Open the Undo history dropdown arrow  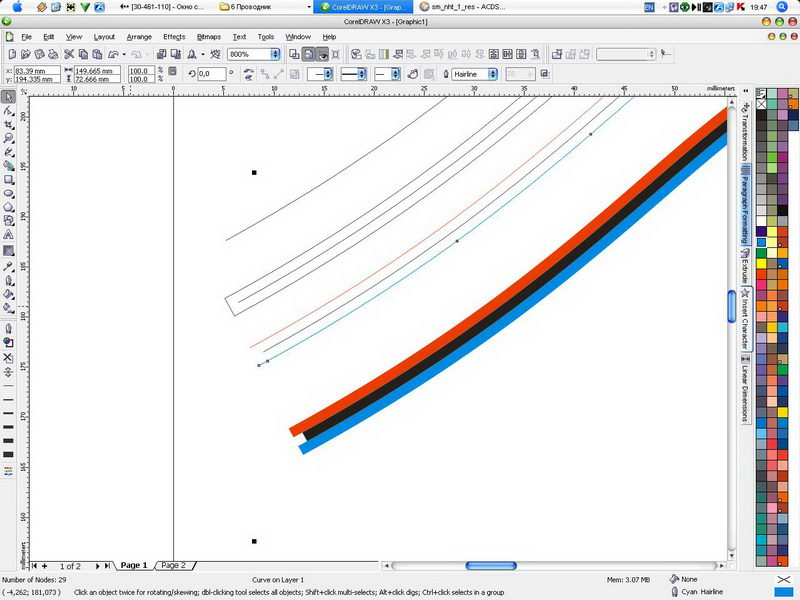click(x=124, y=54)
